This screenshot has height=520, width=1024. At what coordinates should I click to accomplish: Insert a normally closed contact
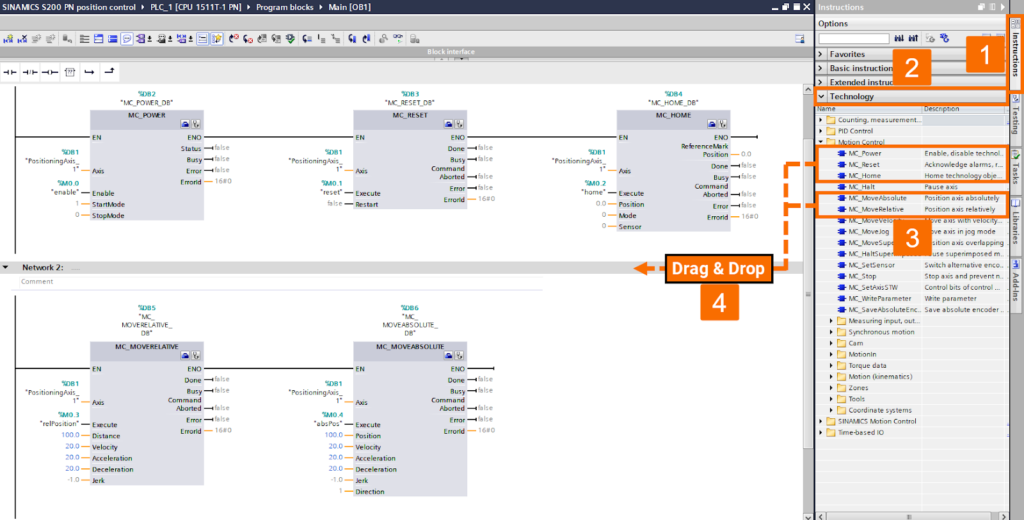pyautogui.click(x=29, y=72)
